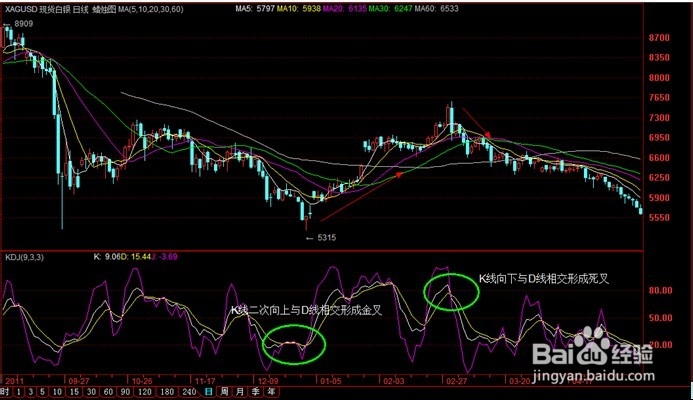Open the 180-minute period tab
The height and width of the screenshot is (400, 693).
(x=167, y=392)
